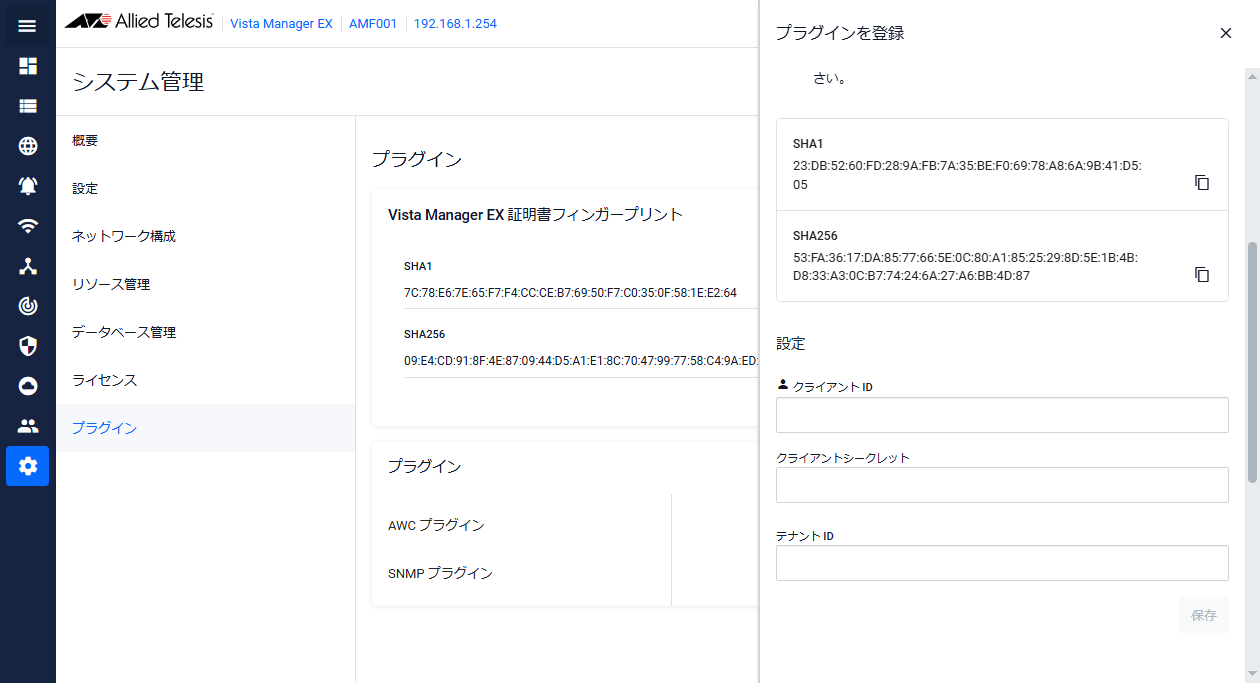
Task: Open the device list icon in sidebar
Action: click(28, 106)
